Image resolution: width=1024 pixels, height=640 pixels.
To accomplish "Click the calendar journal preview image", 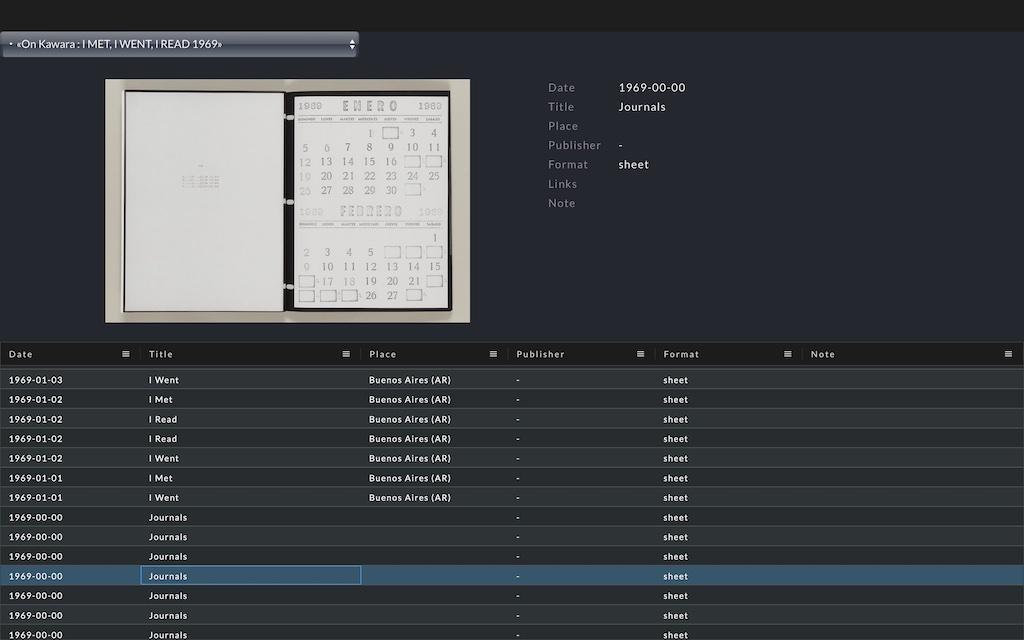I will click(287, 201).
